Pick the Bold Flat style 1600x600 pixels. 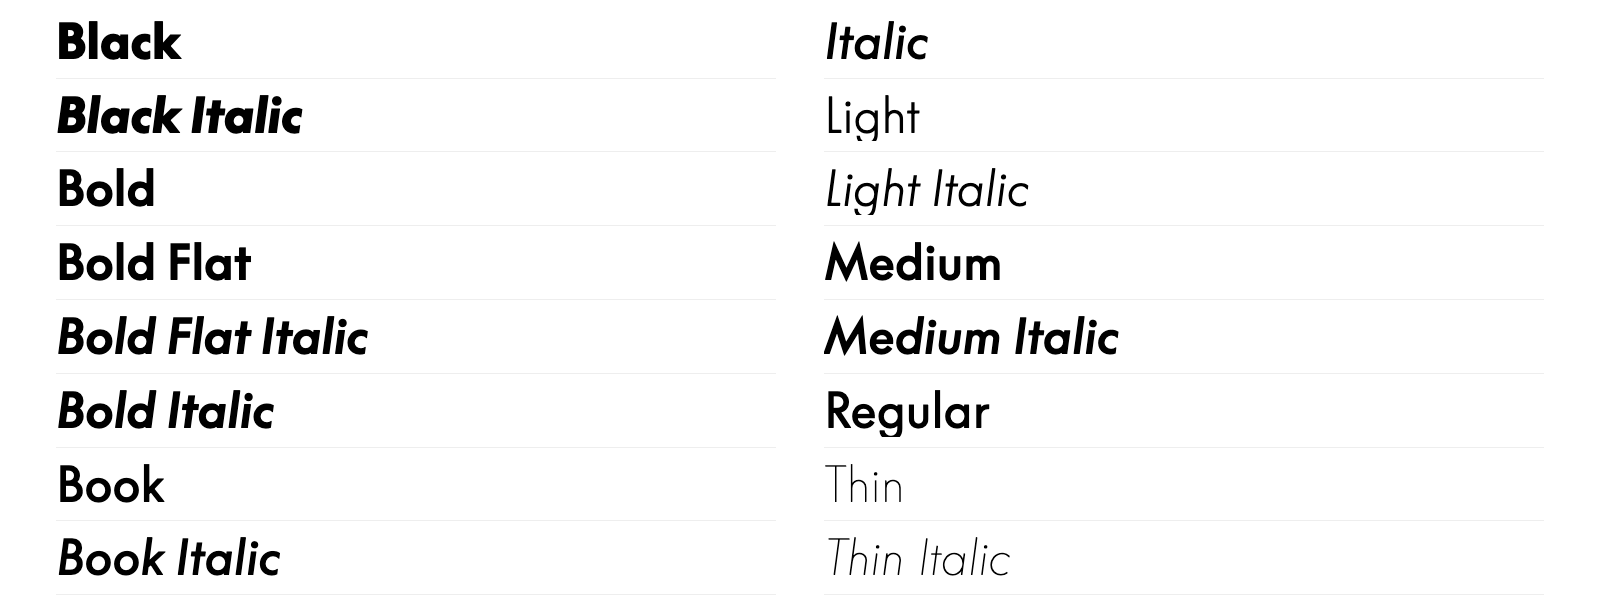pyautogui.click(x=154, y=263)
